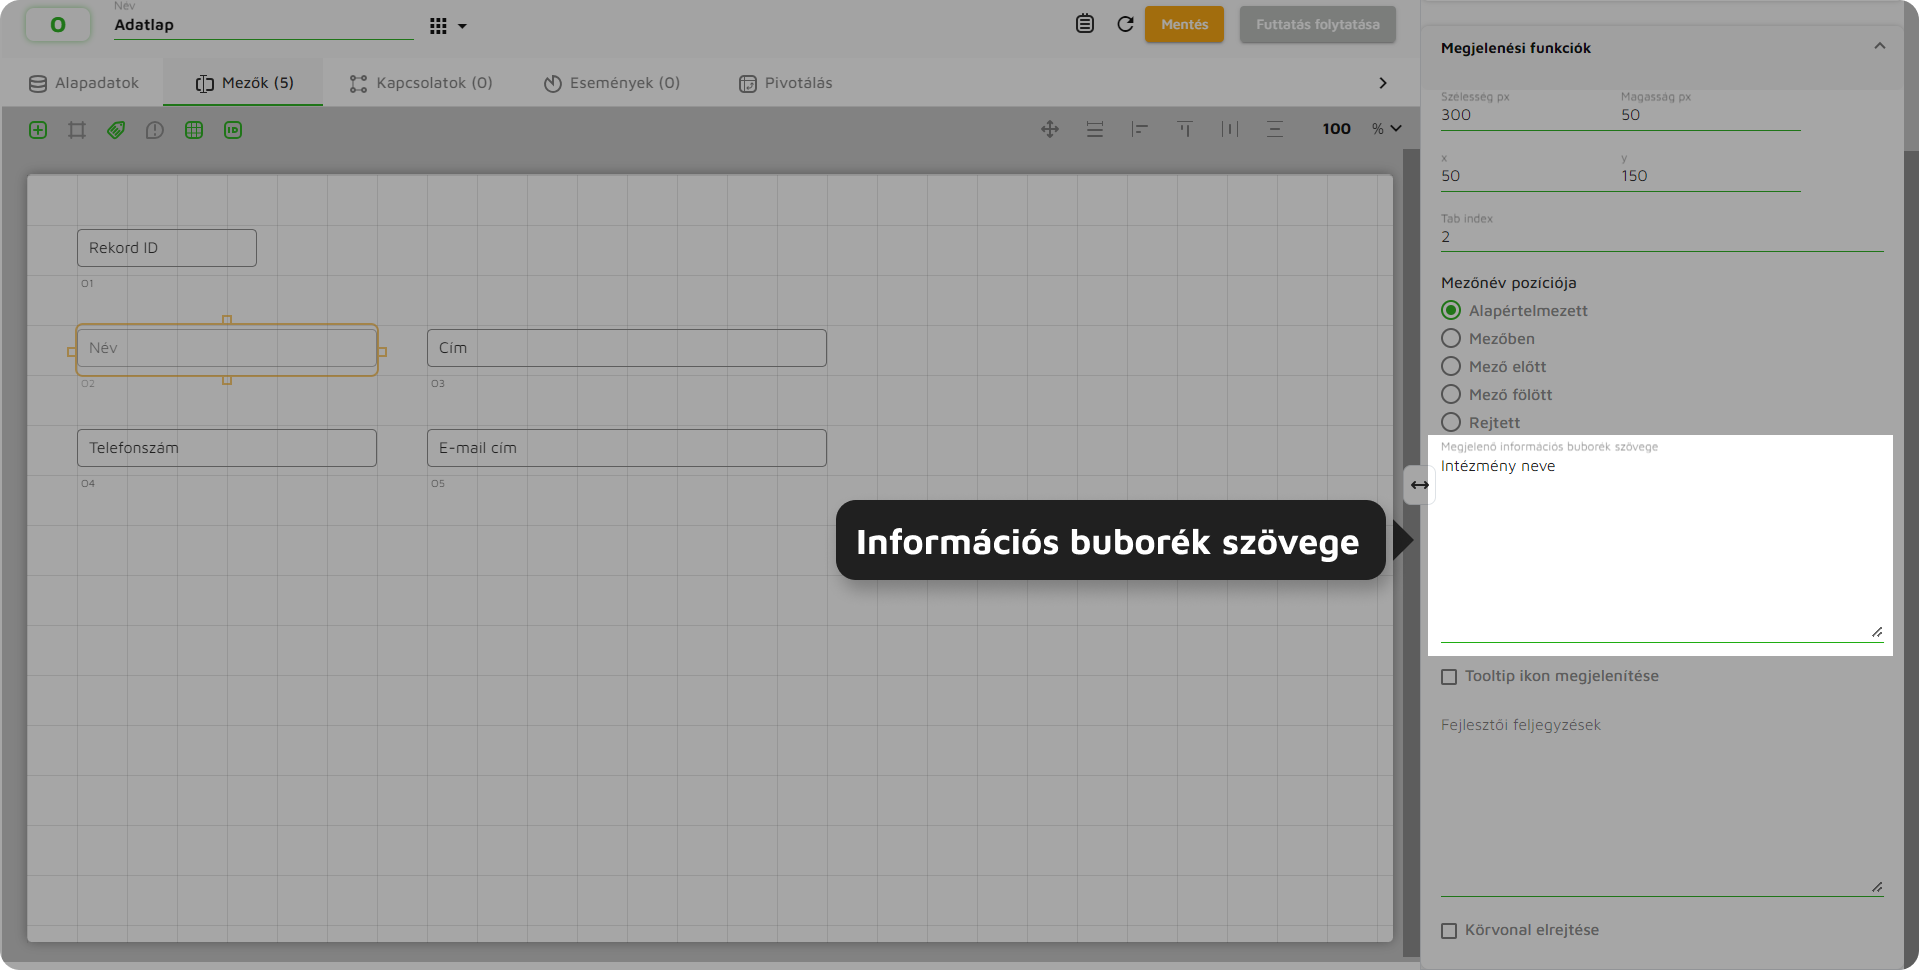The width and height of the screenshot is (1919, 970).
Task: Expand the caret next to apps grid
Action: pos(462,26)
